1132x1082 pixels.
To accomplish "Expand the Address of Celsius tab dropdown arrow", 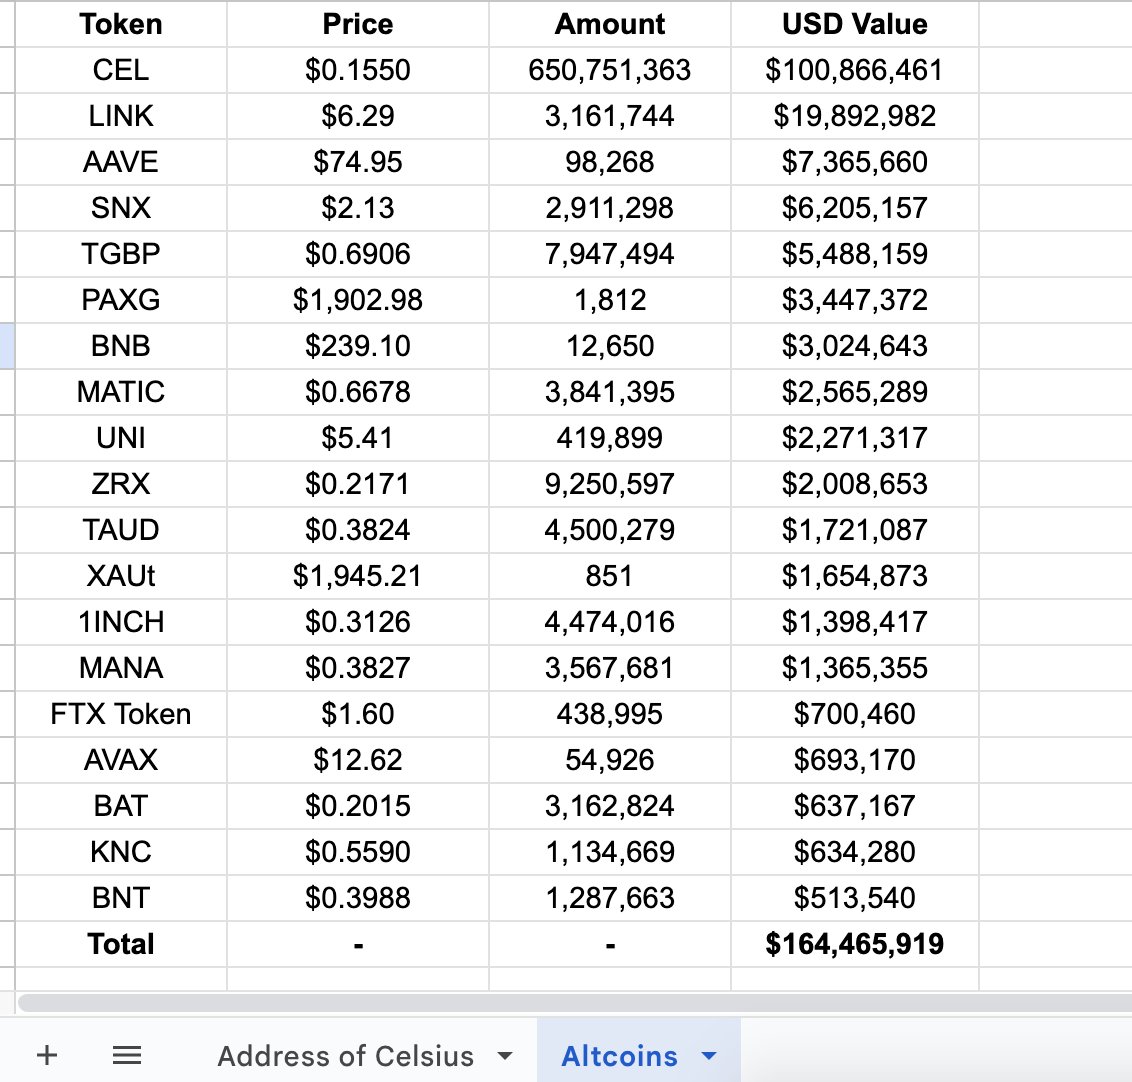I will click(505, 1056).
